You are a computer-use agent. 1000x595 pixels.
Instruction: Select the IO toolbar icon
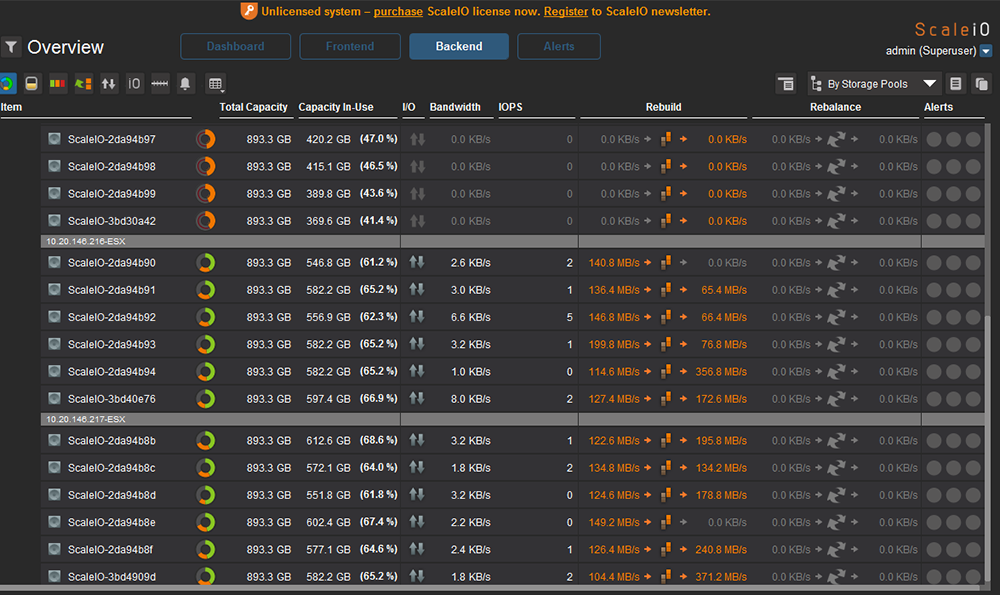tap(134, 84)
